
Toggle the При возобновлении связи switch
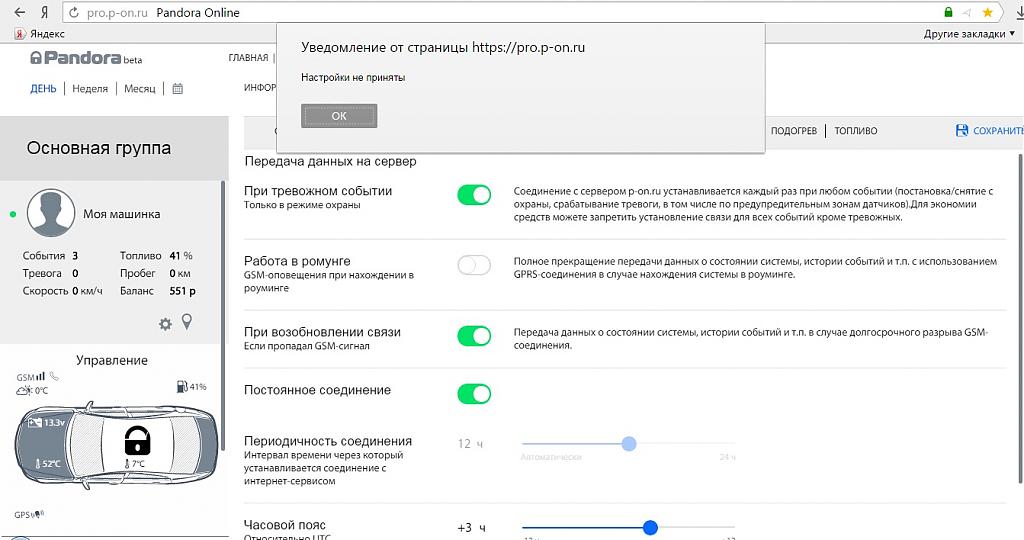pos(474,336)
